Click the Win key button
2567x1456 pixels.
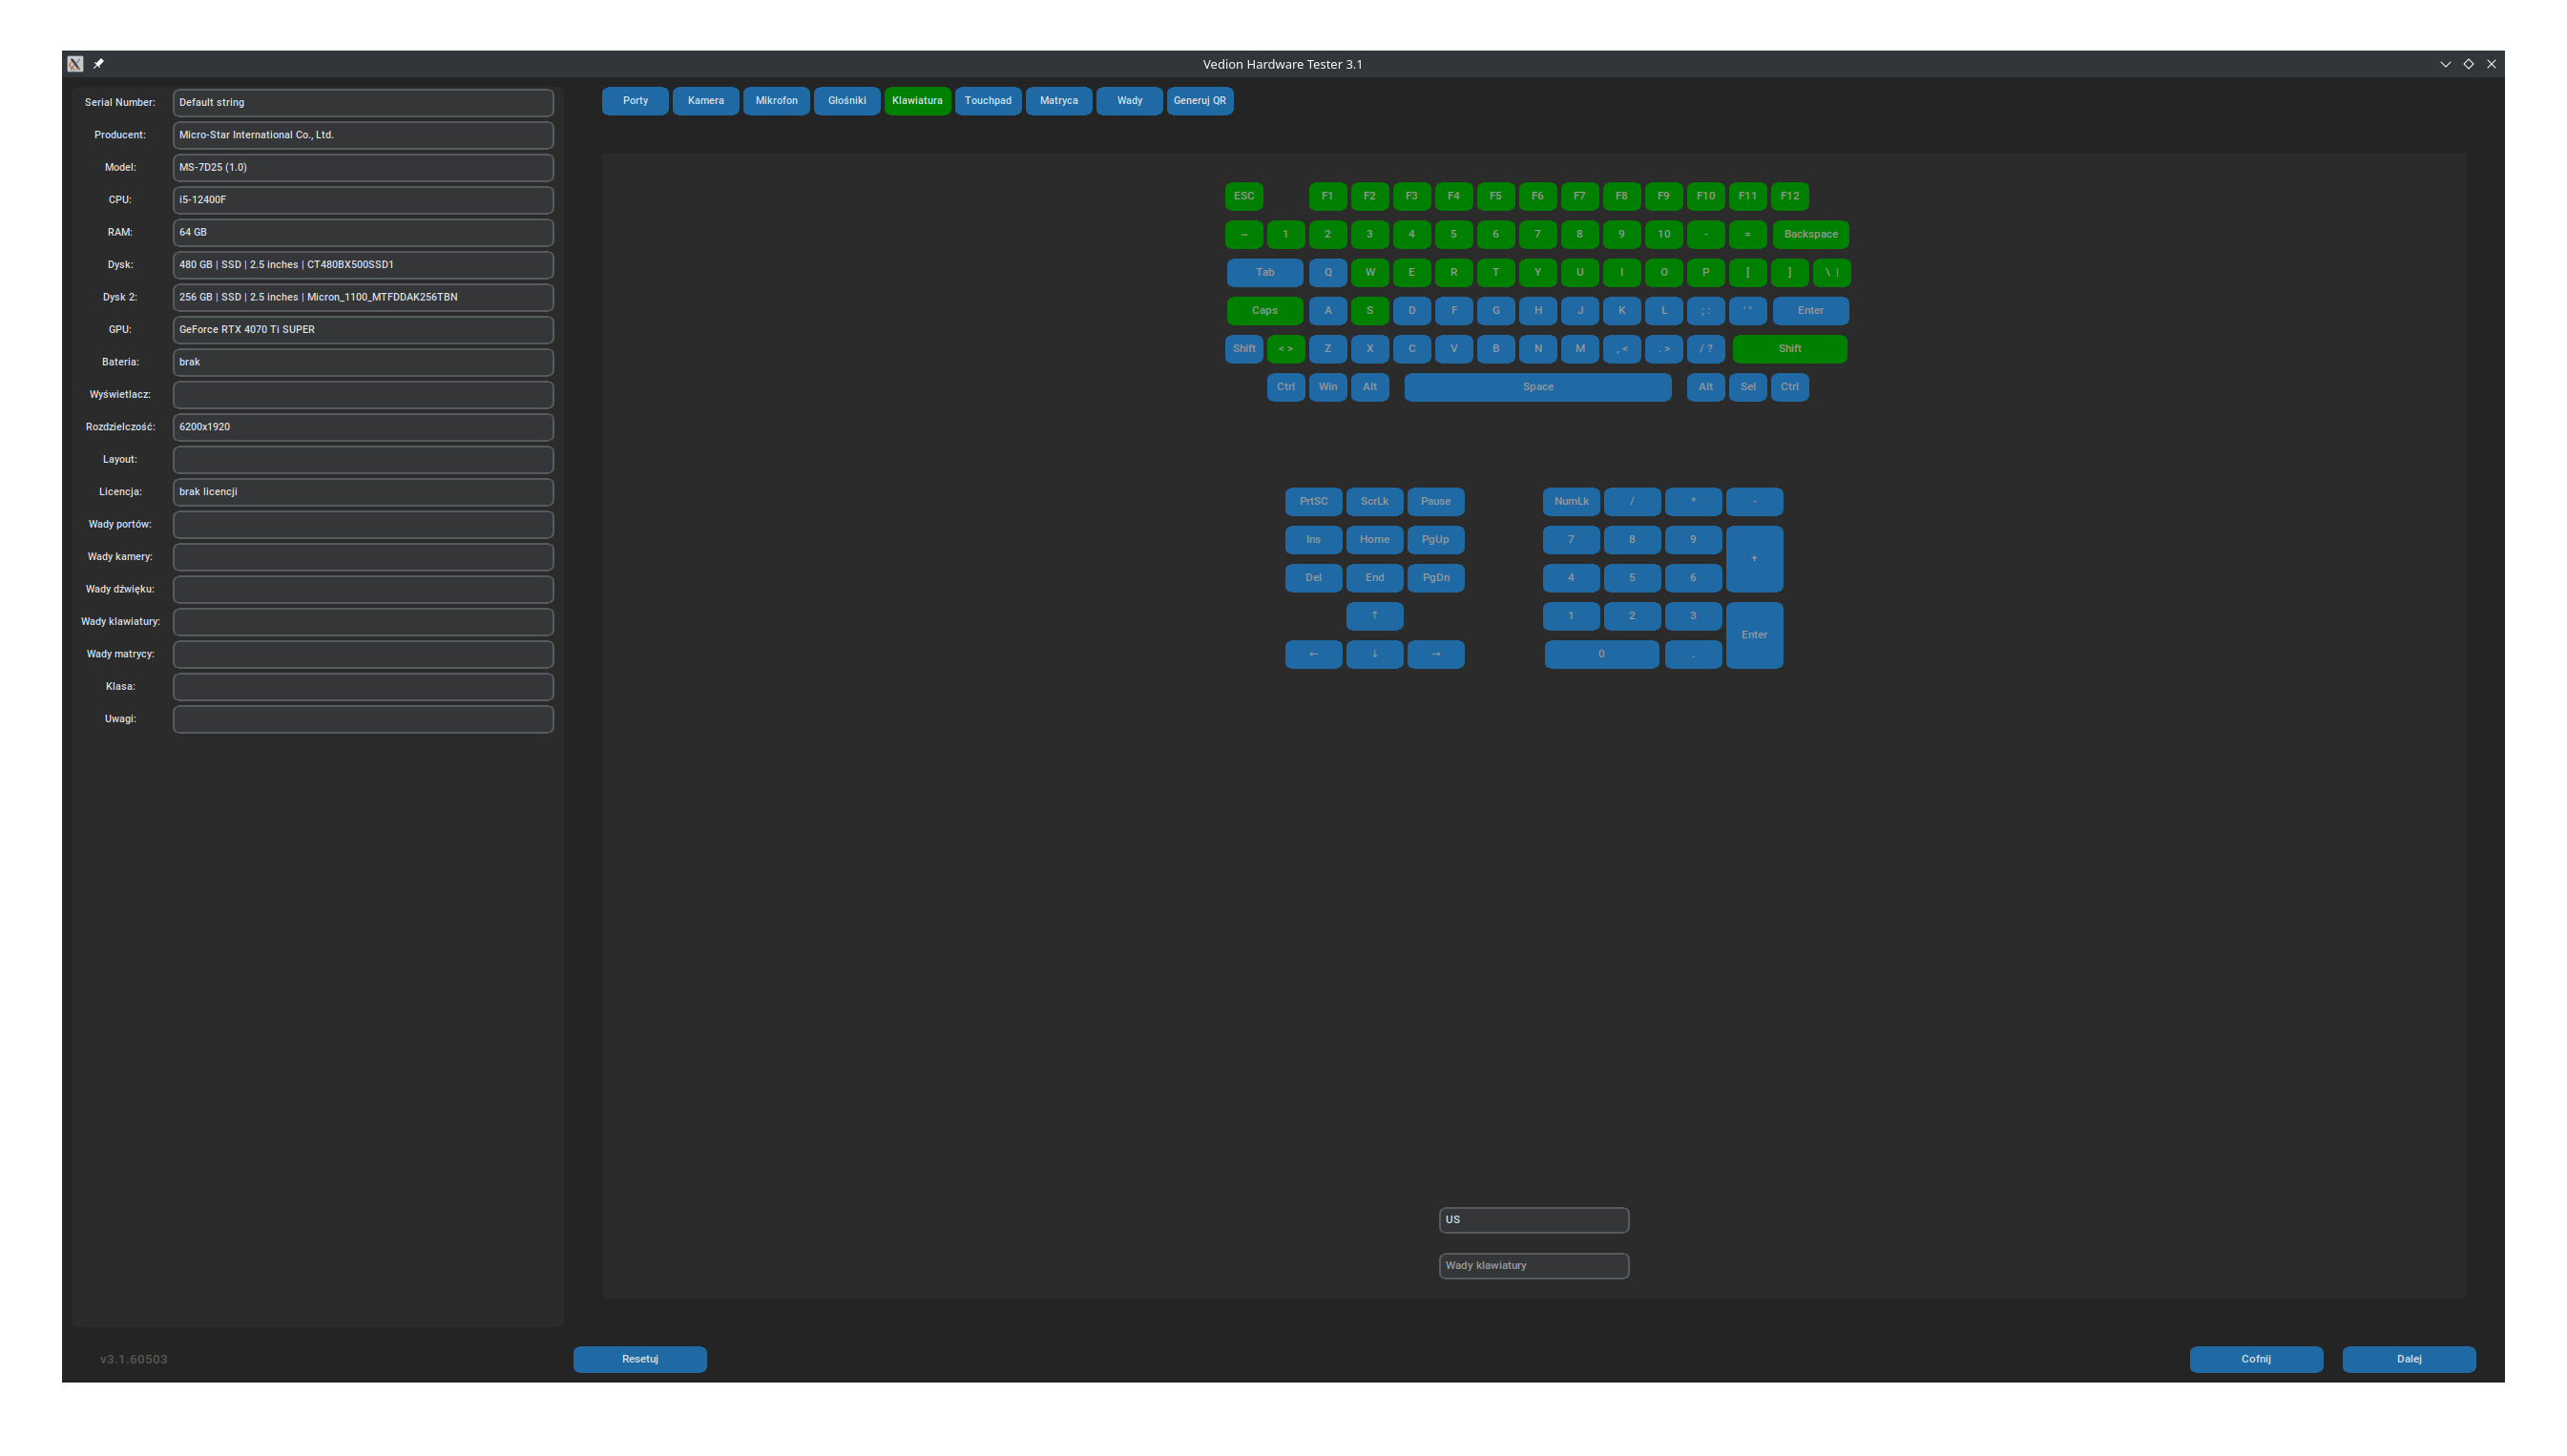[1328, 387]
